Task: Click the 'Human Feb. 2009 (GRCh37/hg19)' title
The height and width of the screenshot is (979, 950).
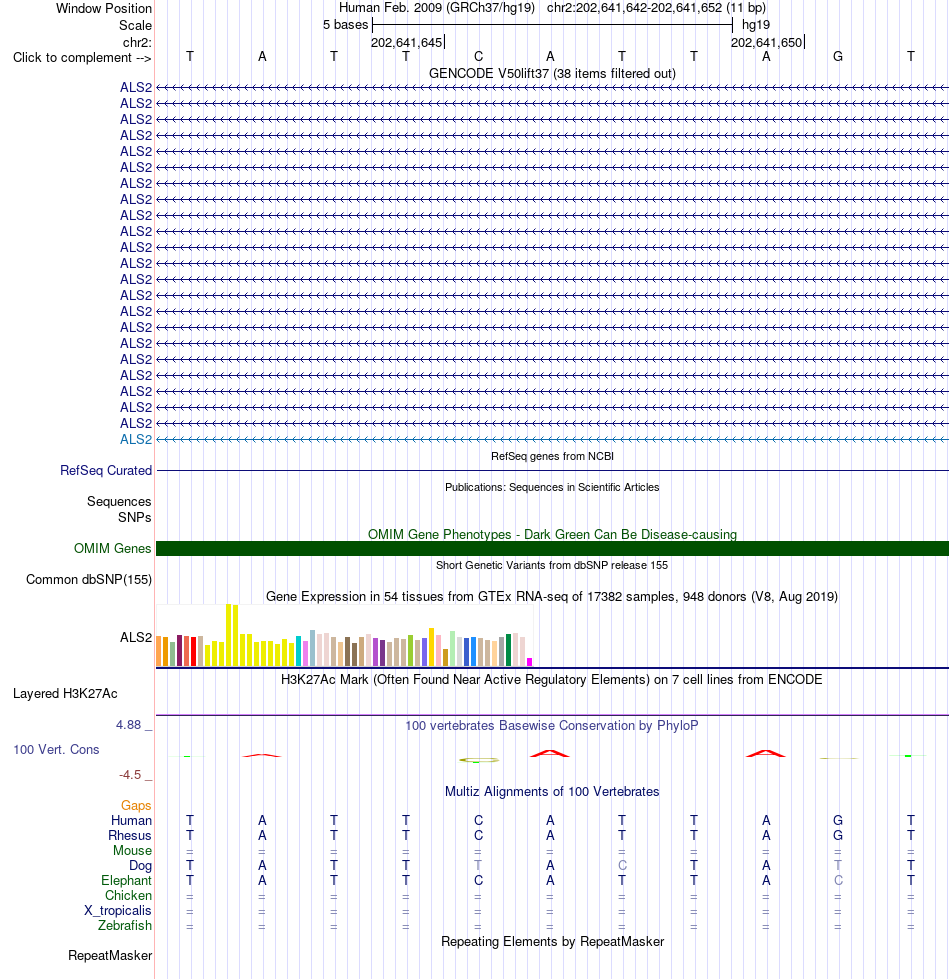Action: click(437, 8)
